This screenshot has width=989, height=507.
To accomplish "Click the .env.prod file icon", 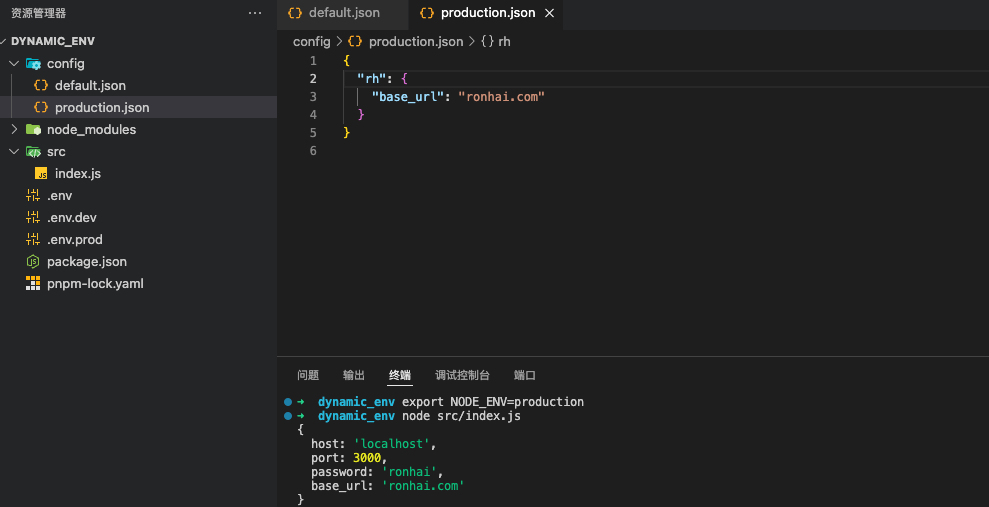I will pyautogui.click(x=33, y=239).
